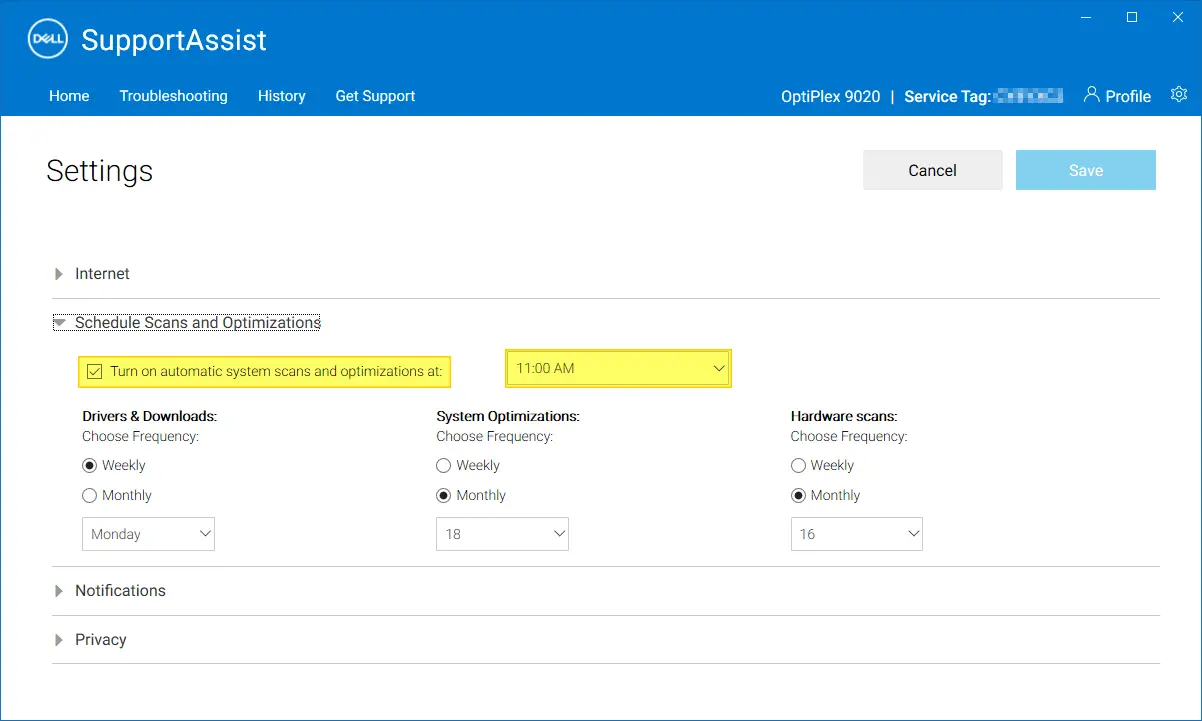The image size is (1202, 721).
Task: Close the SupportAssist window
Action: (x=1177, y=17)
